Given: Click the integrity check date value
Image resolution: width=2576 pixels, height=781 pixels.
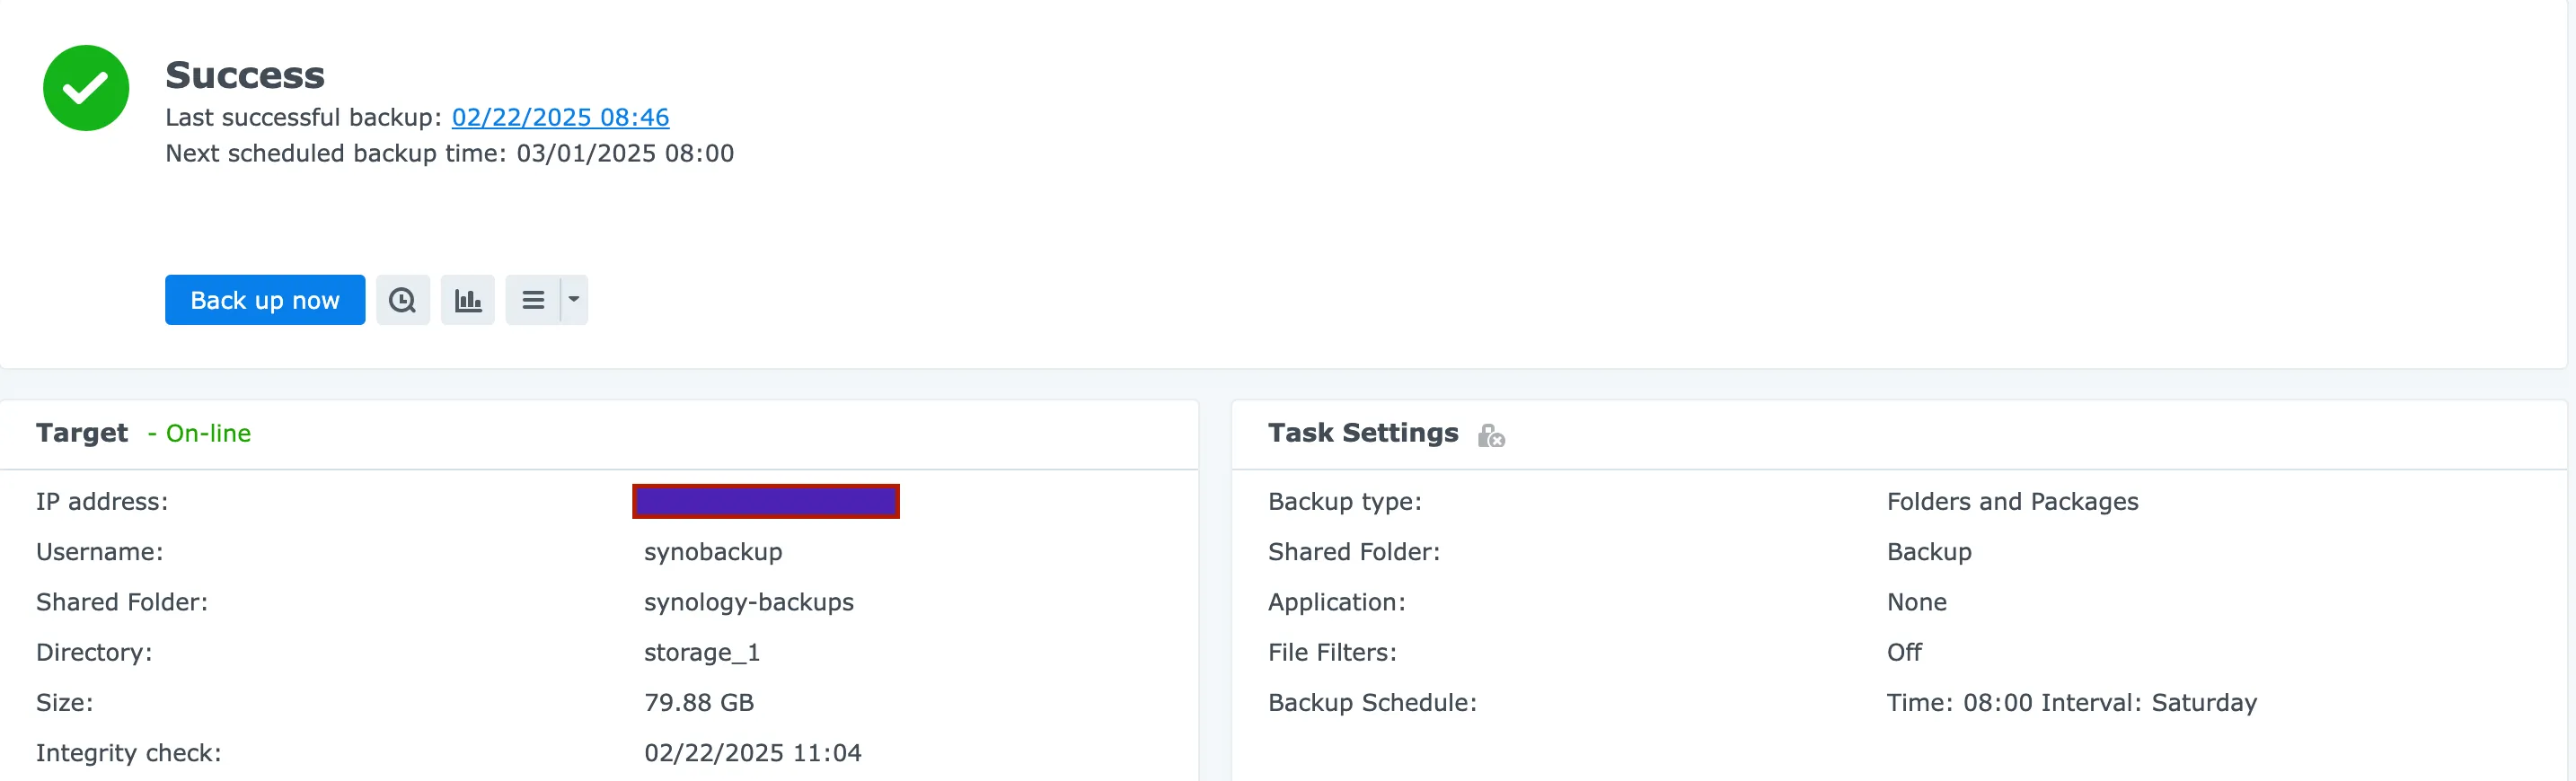Looking at the screenshot, I should point(752,752).
